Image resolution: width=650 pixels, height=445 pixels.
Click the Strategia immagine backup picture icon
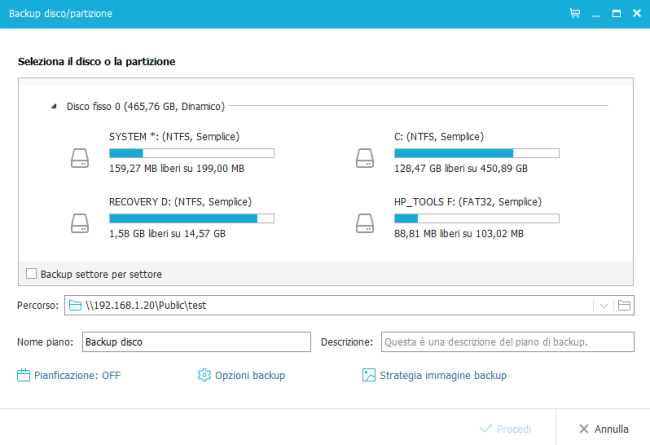(x=369, y=375)
